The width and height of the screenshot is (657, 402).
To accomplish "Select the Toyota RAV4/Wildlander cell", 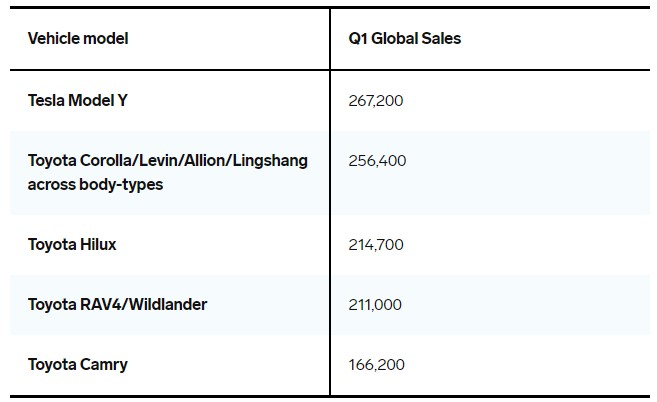I will point(117,304).
